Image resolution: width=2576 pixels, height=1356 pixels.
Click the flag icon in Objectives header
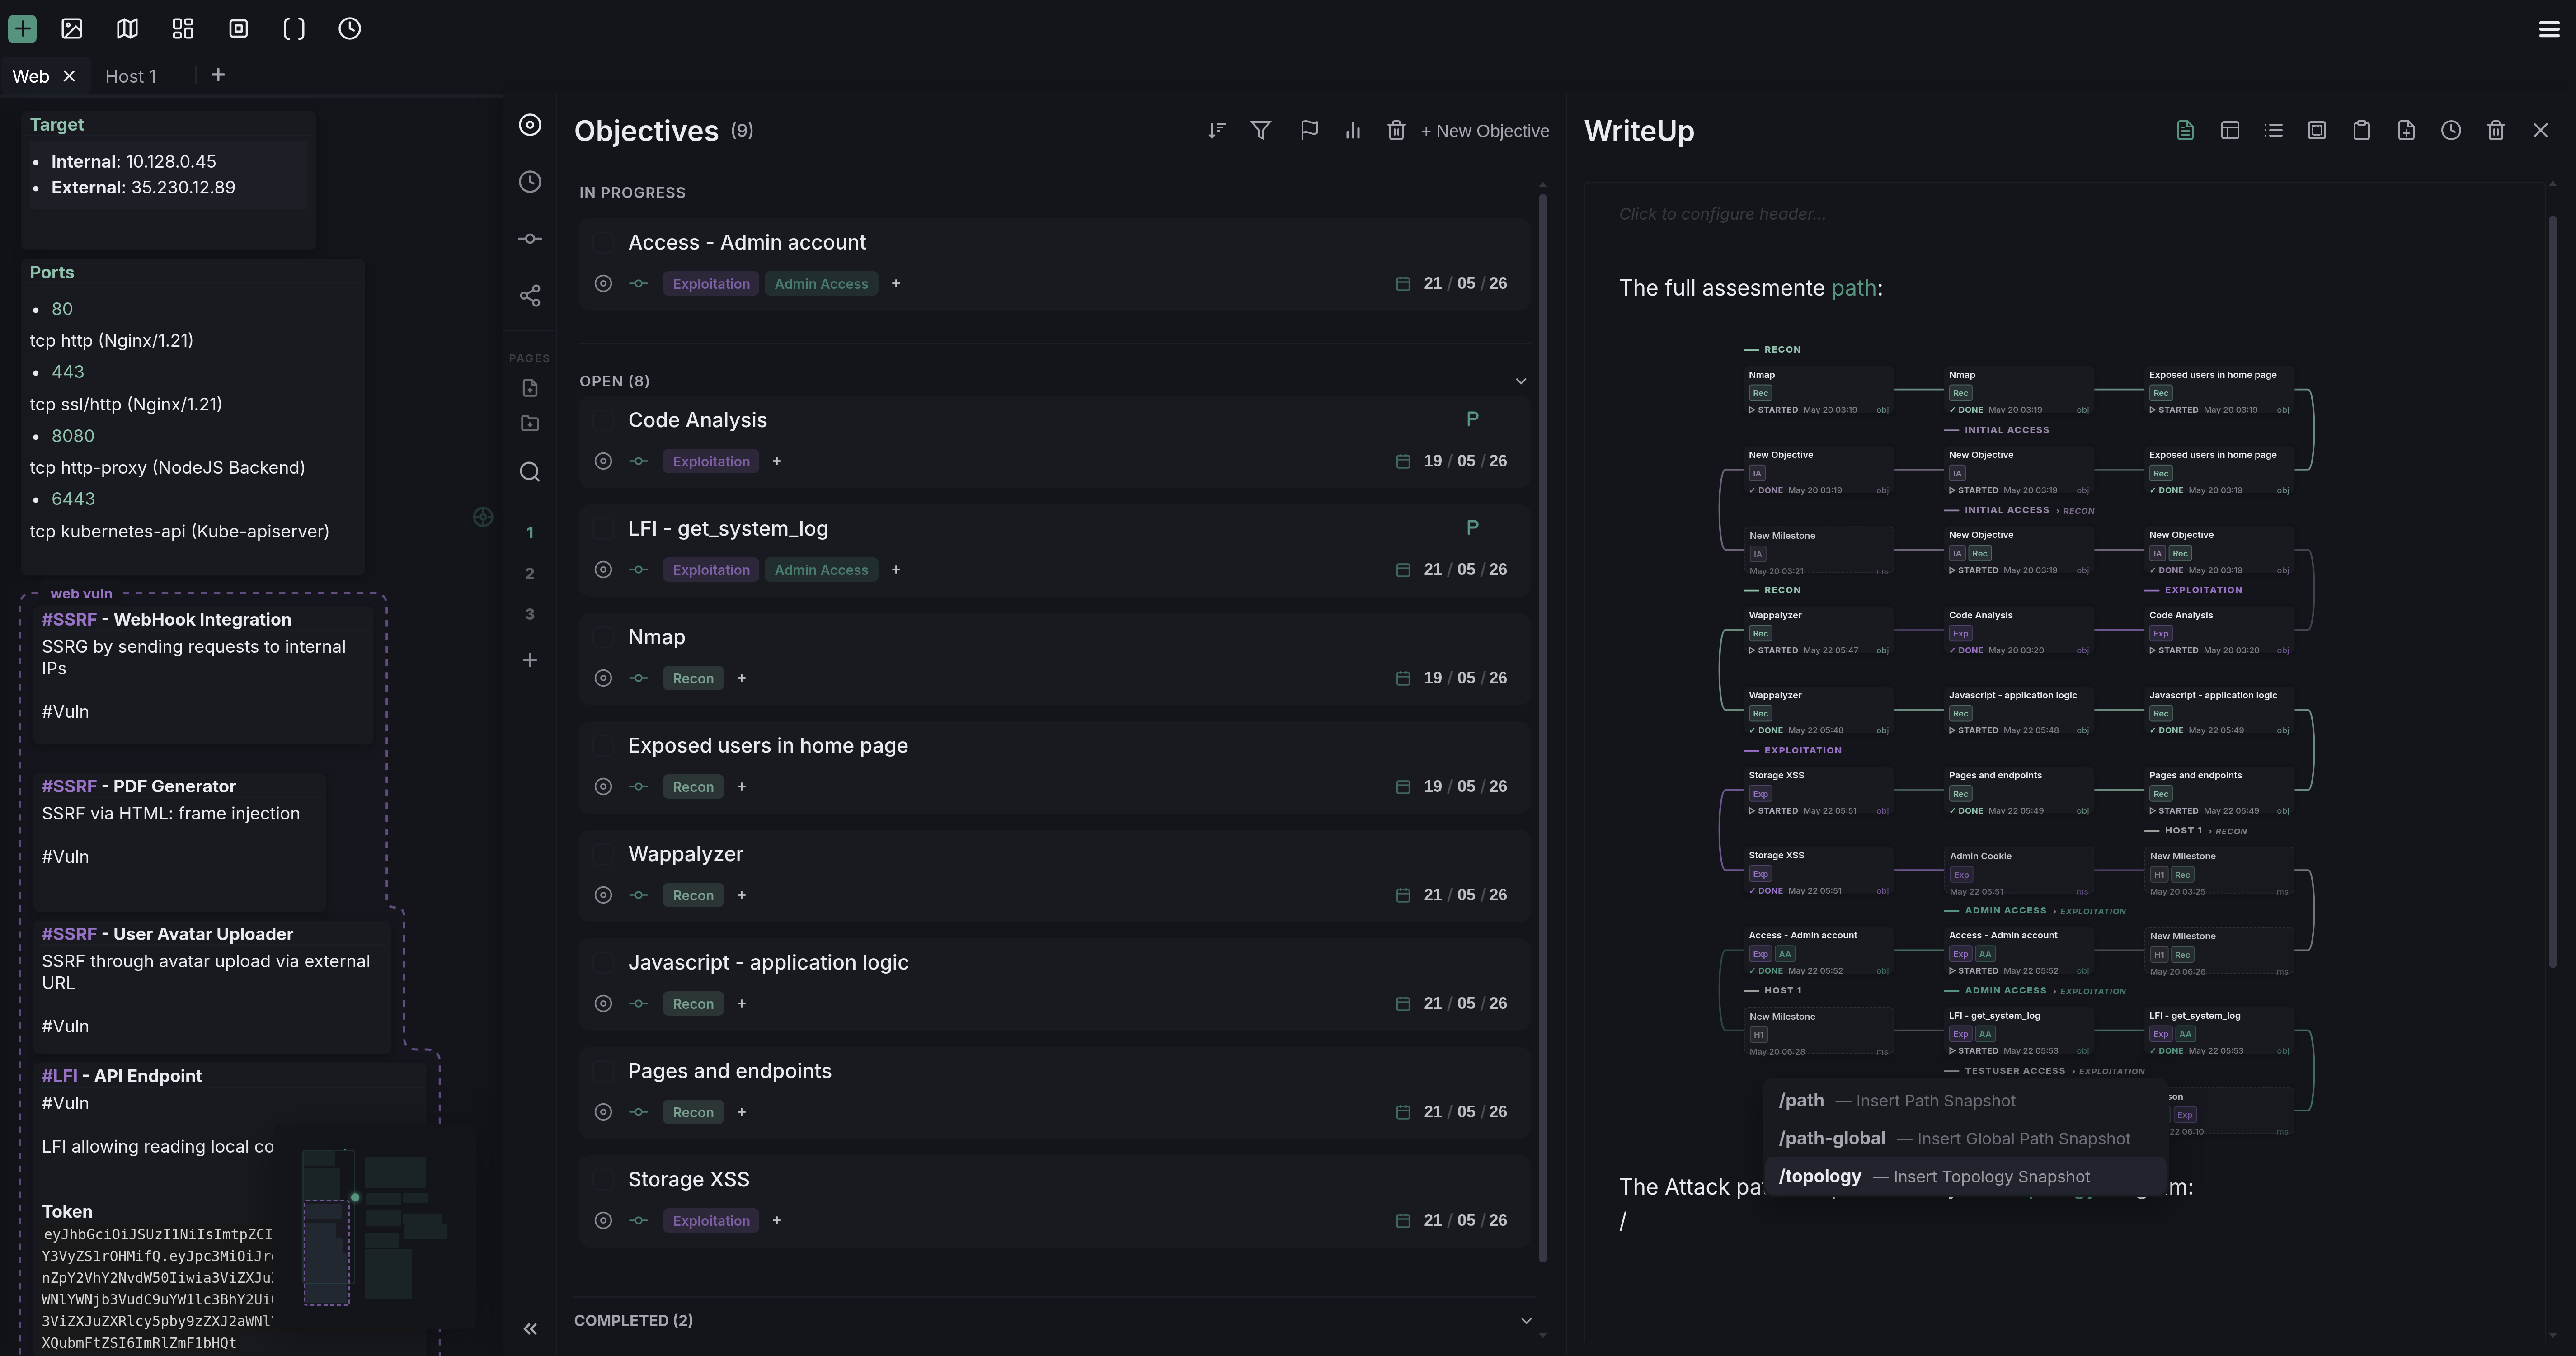coord(1308,130)
